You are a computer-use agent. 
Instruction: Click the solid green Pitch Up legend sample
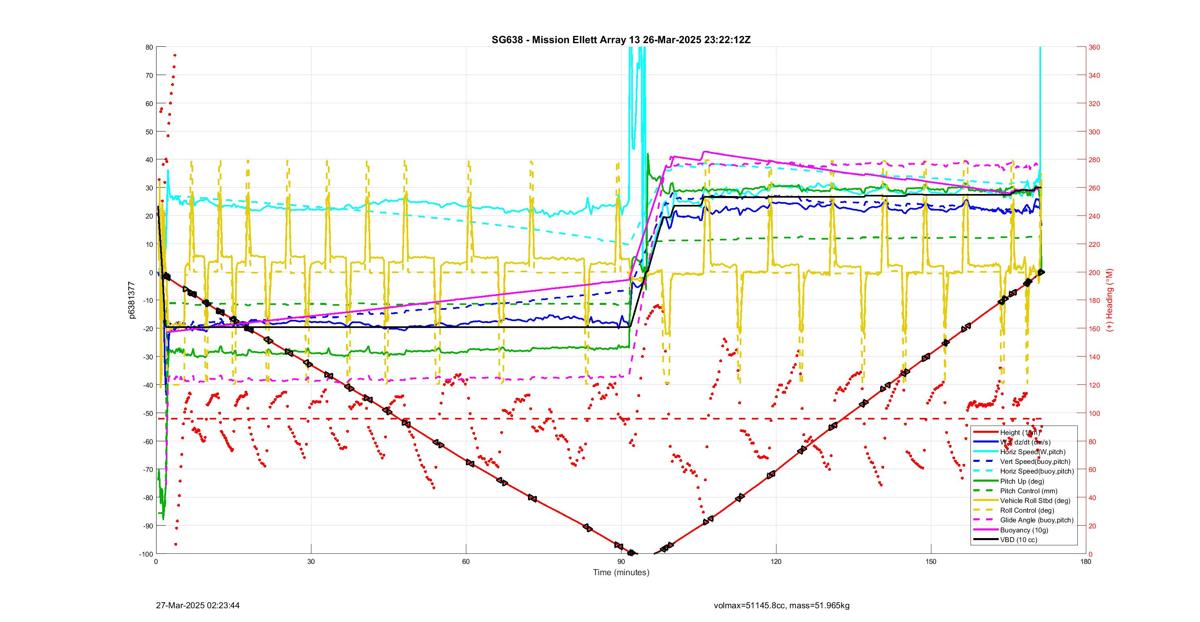coord(985,481)
